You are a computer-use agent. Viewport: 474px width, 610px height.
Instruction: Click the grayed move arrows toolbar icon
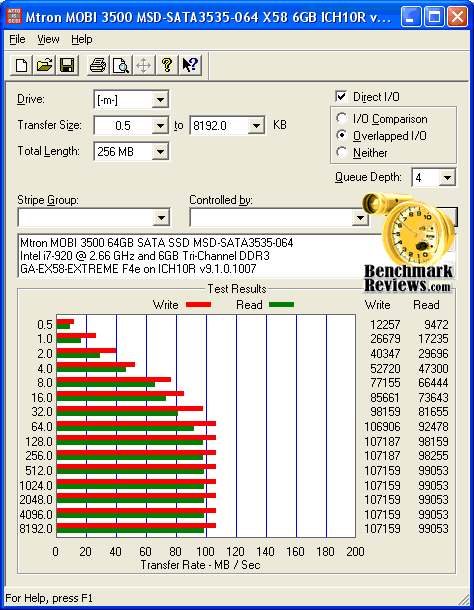(144, 65)
